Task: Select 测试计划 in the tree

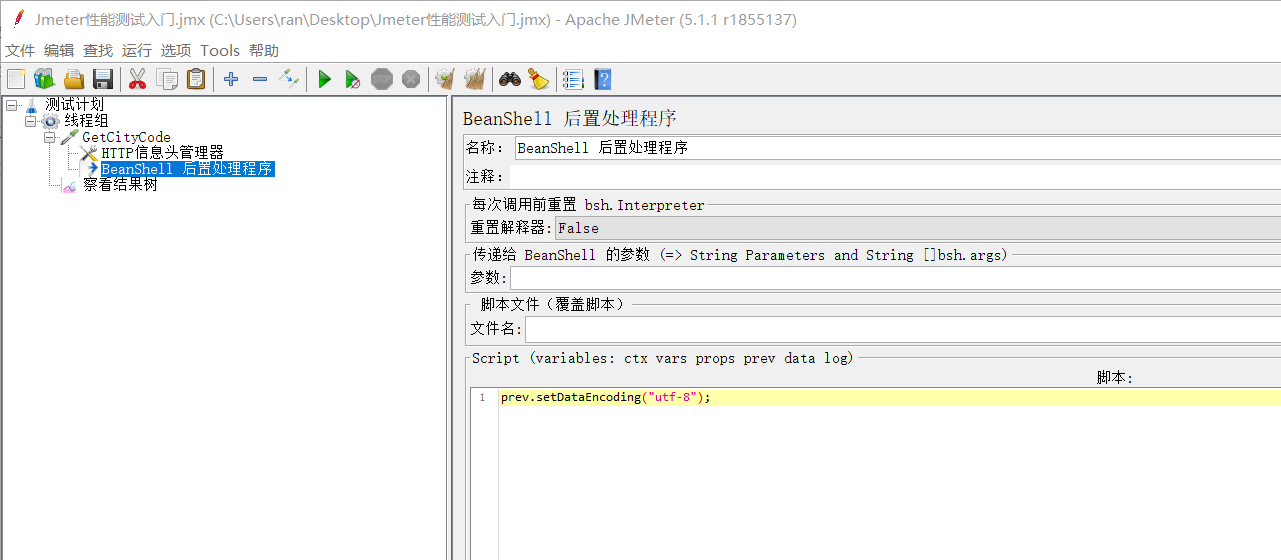Action: coord(74,104)
